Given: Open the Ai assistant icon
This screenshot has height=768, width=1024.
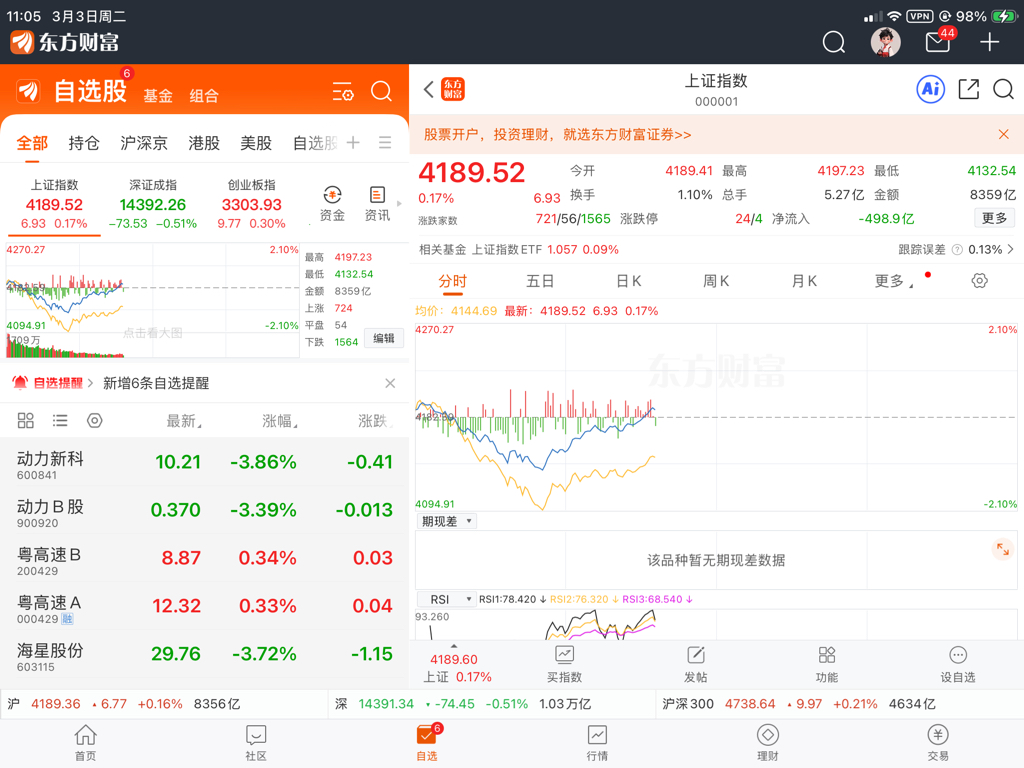Looking at the screenshot, I should (931, 89).
